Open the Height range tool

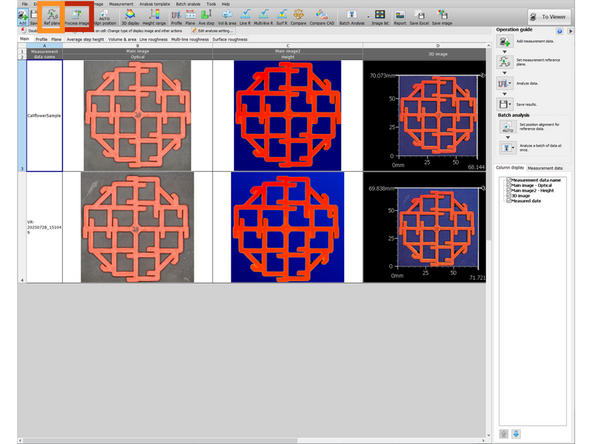coord(154,17)
